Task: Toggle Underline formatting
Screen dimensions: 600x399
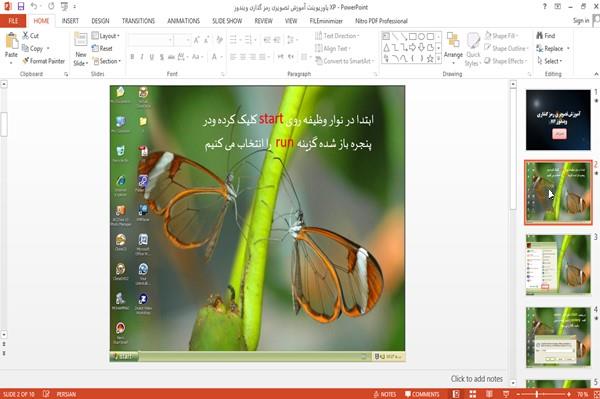Action: [x=152, y=57]
